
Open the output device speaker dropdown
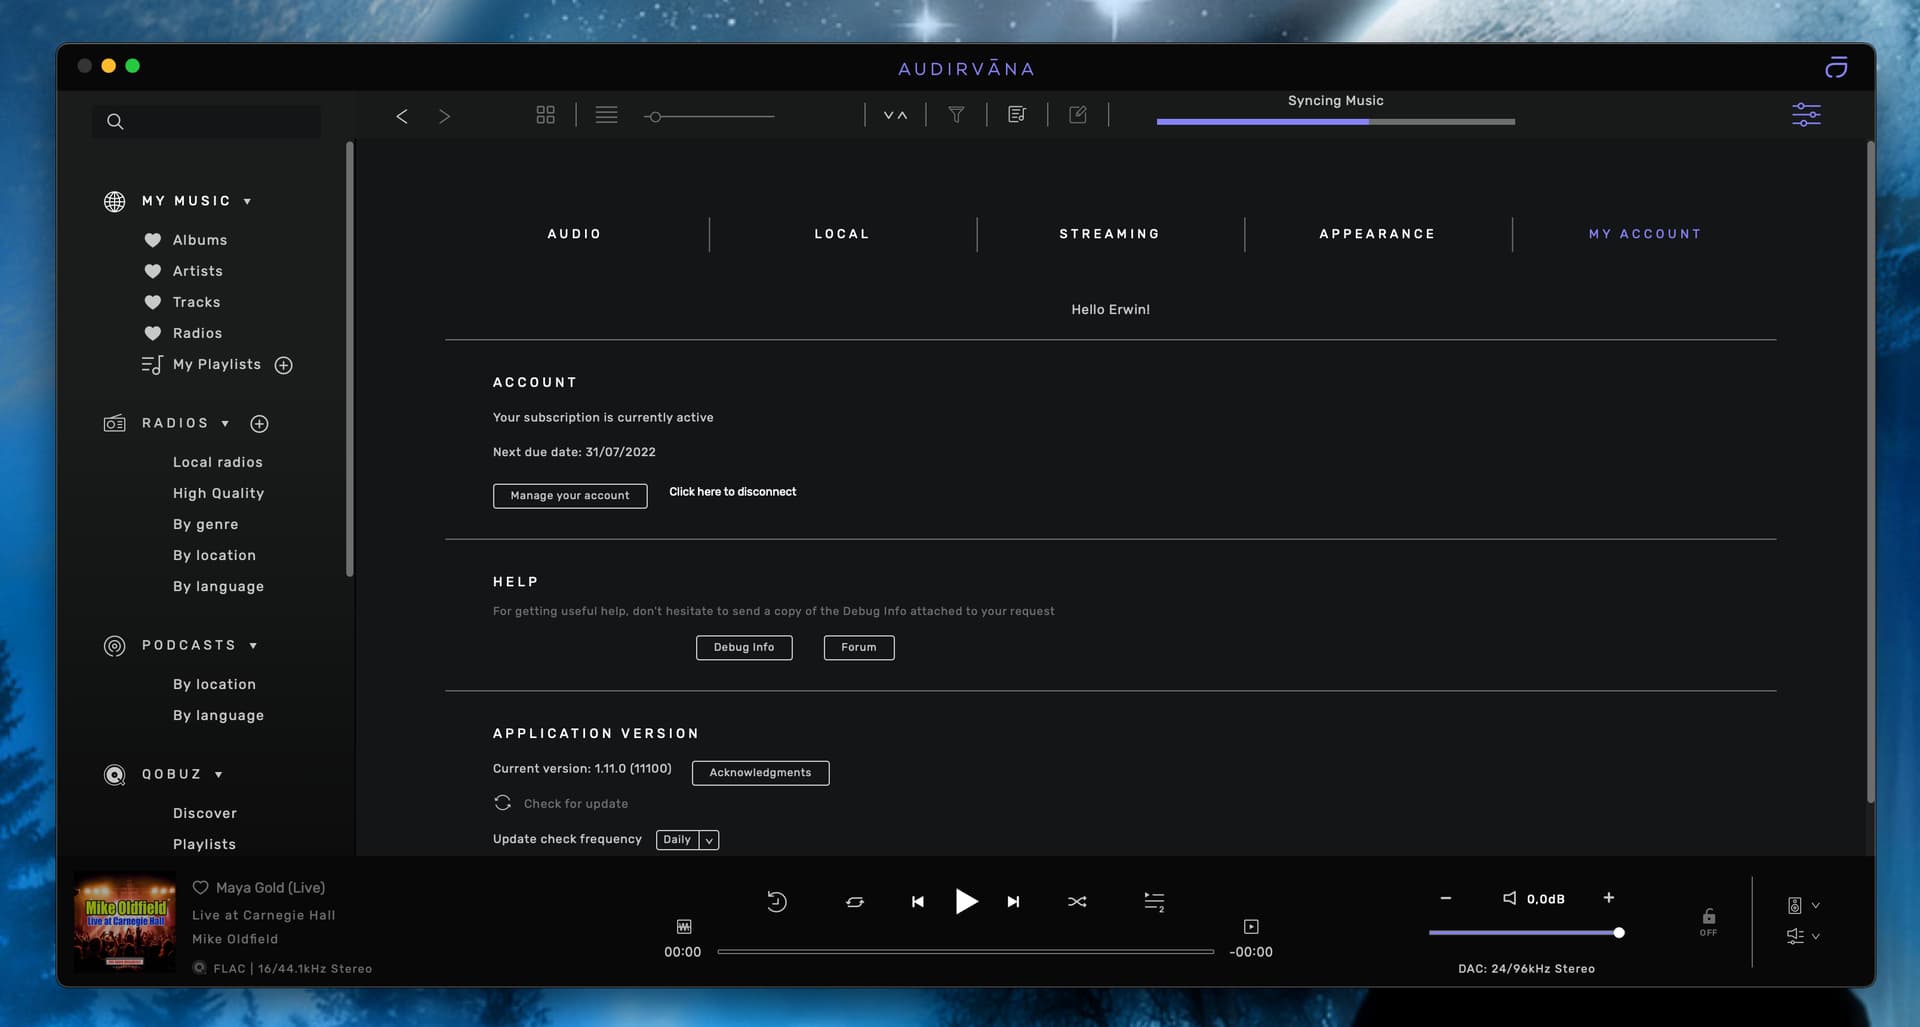pyautogui.click(x=1803, y=905)
